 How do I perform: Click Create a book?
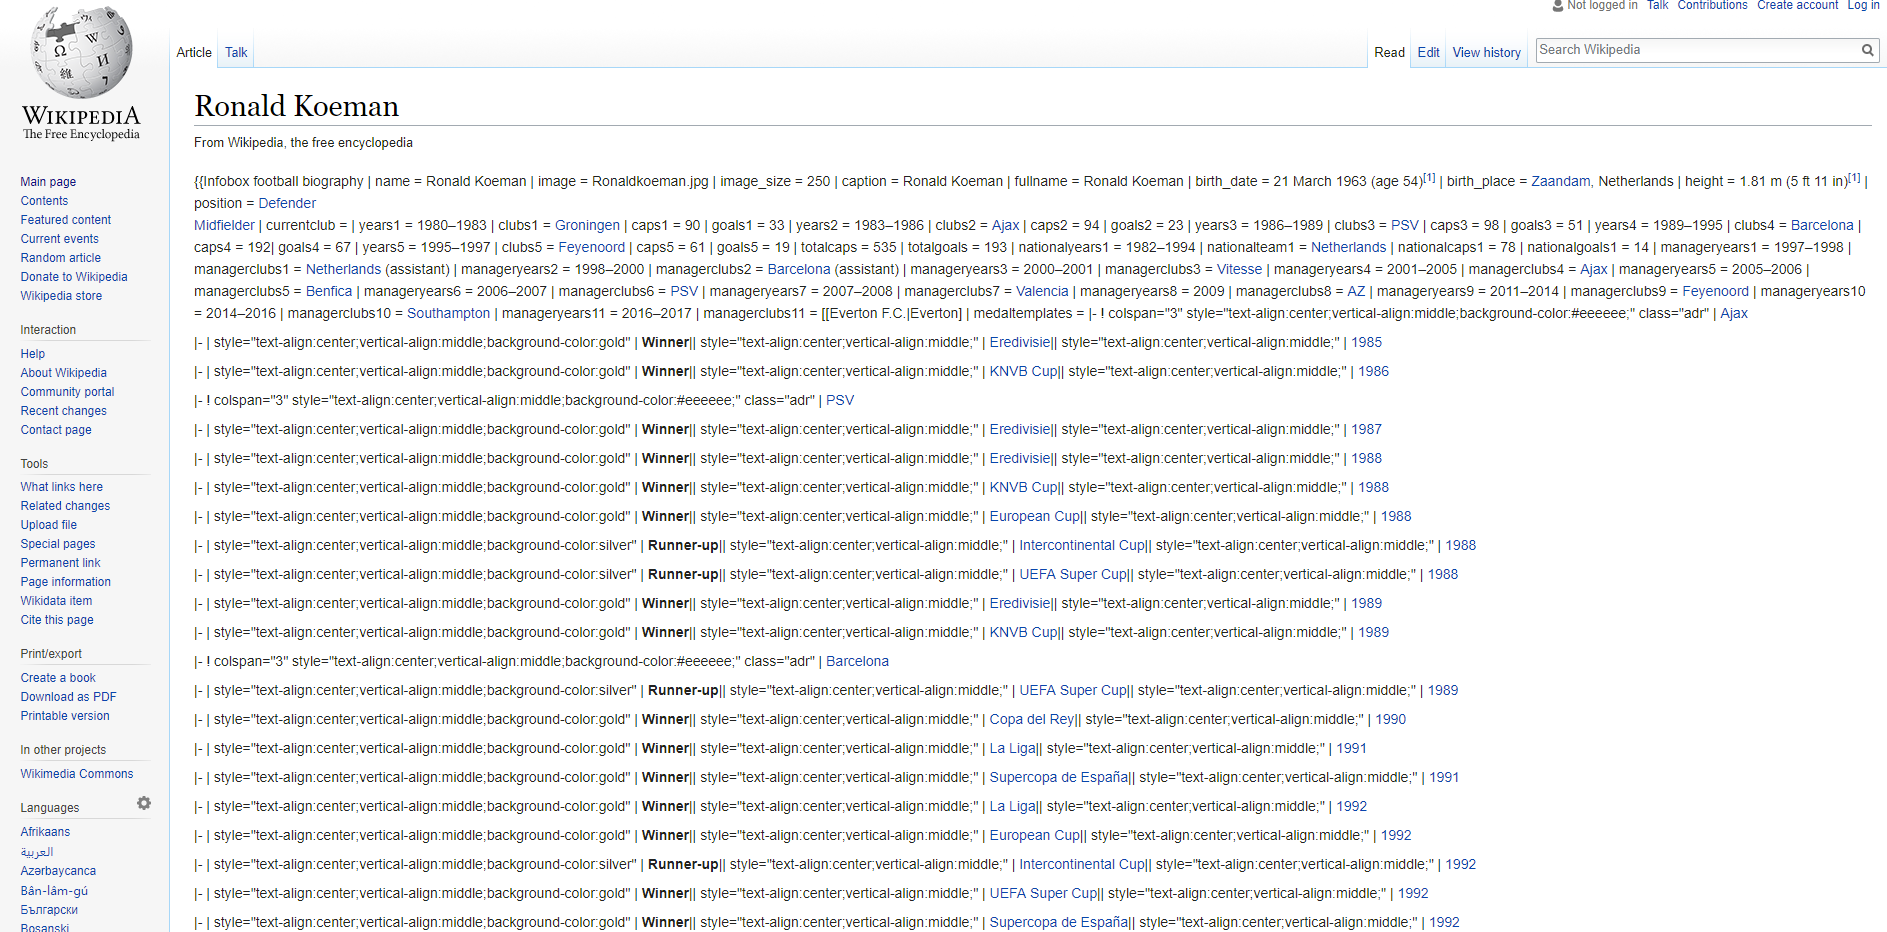58,678
